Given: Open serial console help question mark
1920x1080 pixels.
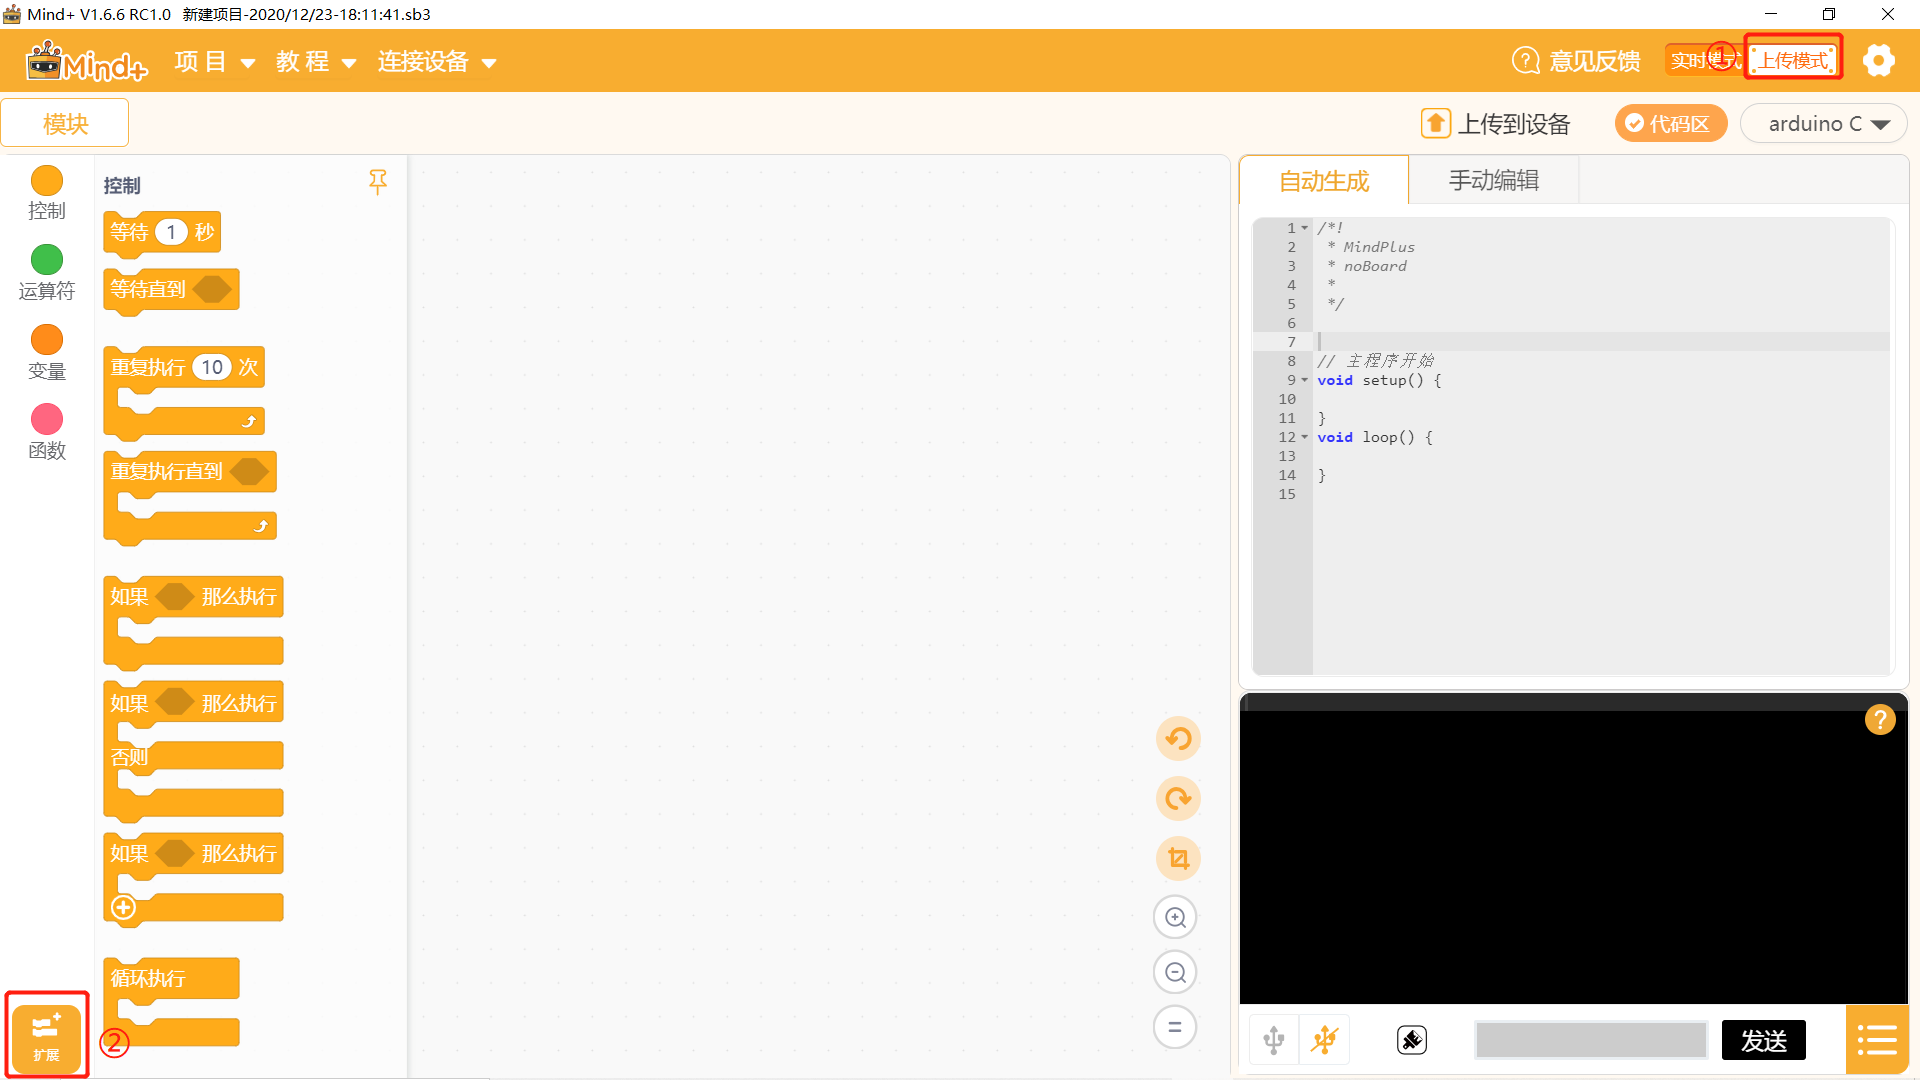Looking at the screenshot, I should 1880,719.
